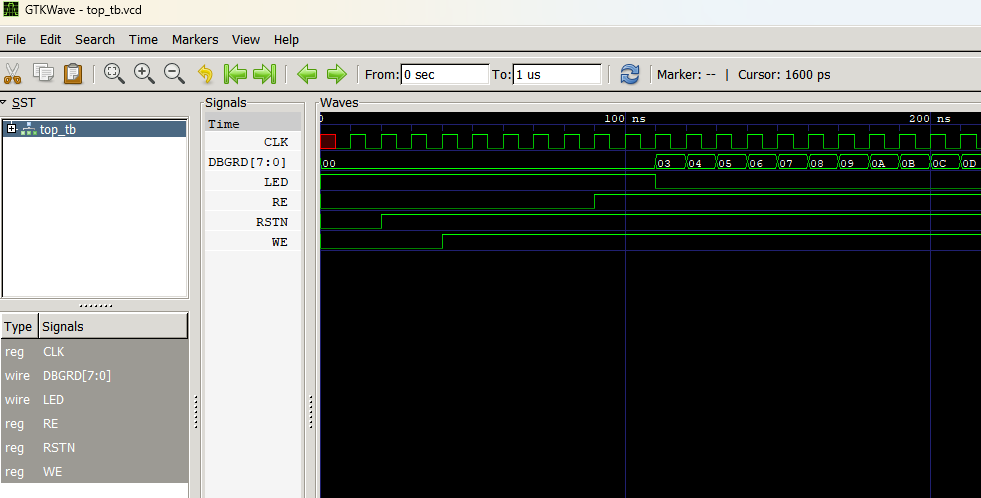Click the GTKWave title bar icon
Image resolution: width=981 pixels, height=498 pixels.
(x=11, y=9)
